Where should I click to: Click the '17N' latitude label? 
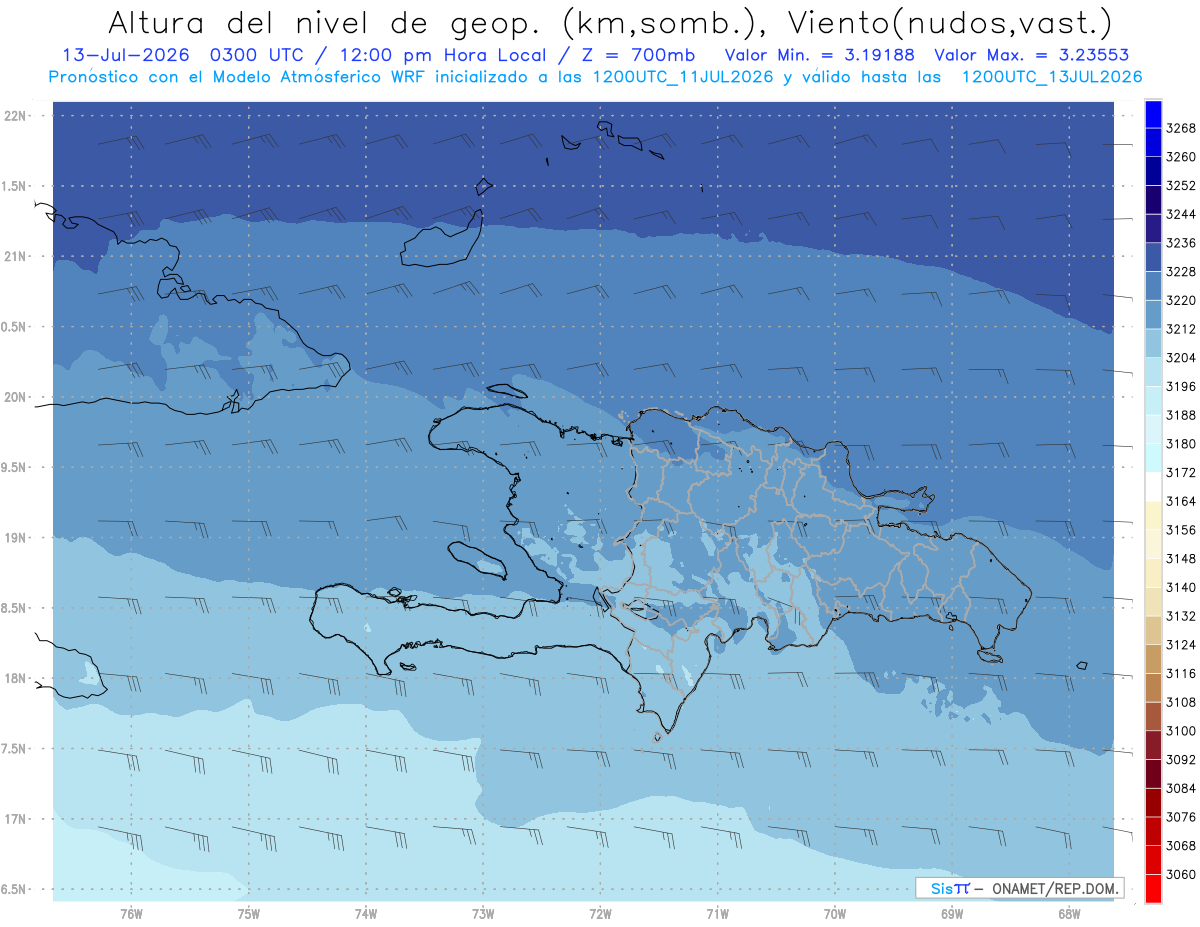[16, 819]
